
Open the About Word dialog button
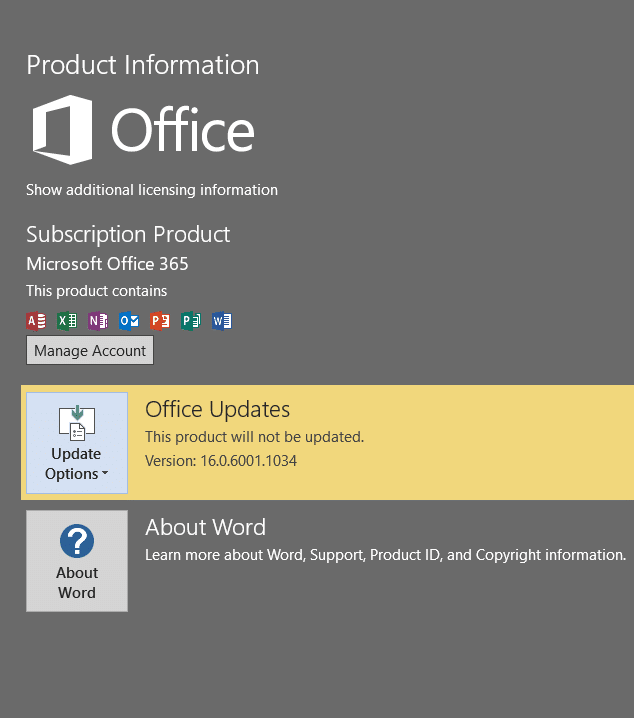click(x=77, y=561)
